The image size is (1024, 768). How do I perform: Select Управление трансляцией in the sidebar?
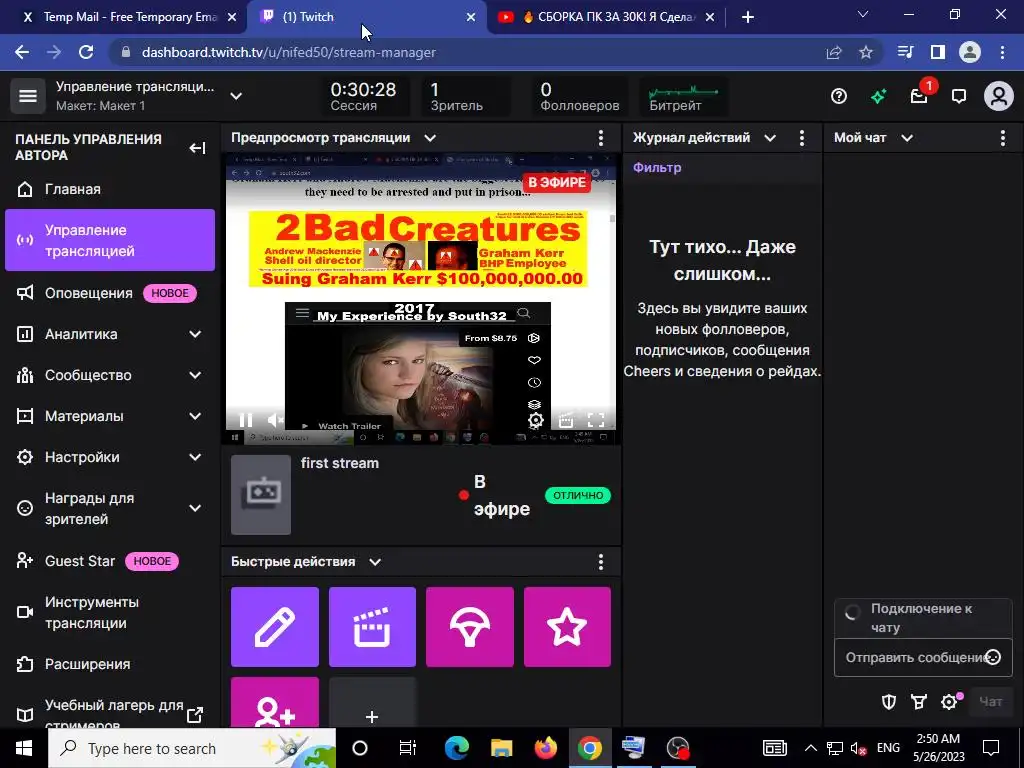coord(110,240)
